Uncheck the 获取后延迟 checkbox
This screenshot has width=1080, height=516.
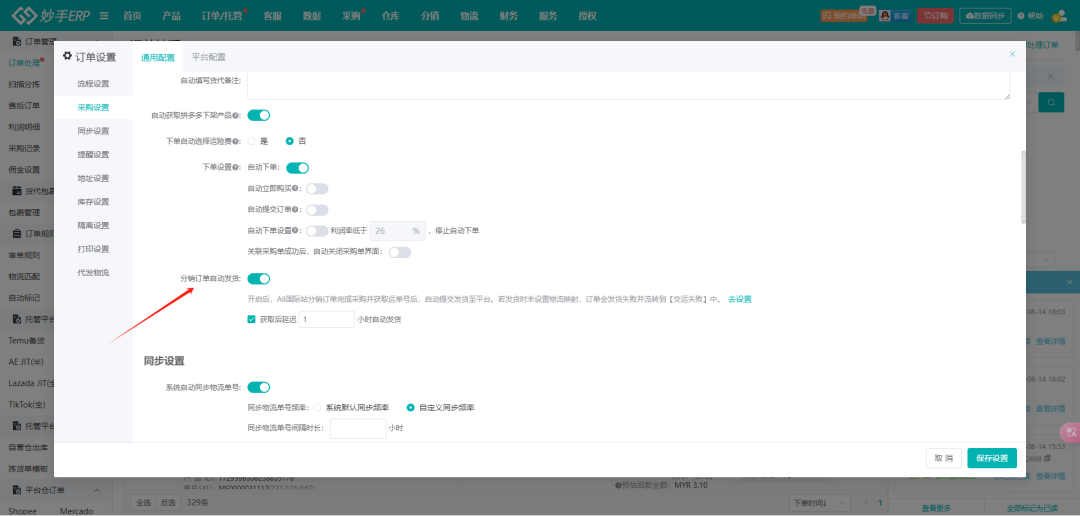[252, 320]
